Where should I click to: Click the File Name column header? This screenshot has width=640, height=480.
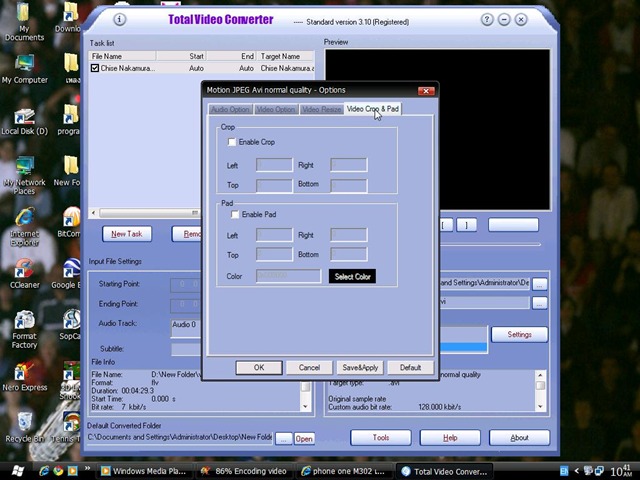122,56
